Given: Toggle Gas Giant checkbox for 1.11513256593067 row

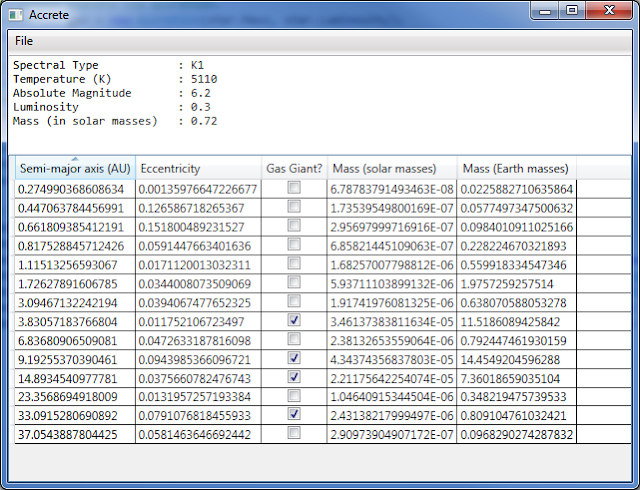Looking at the screenshot, I should (294, 263).
